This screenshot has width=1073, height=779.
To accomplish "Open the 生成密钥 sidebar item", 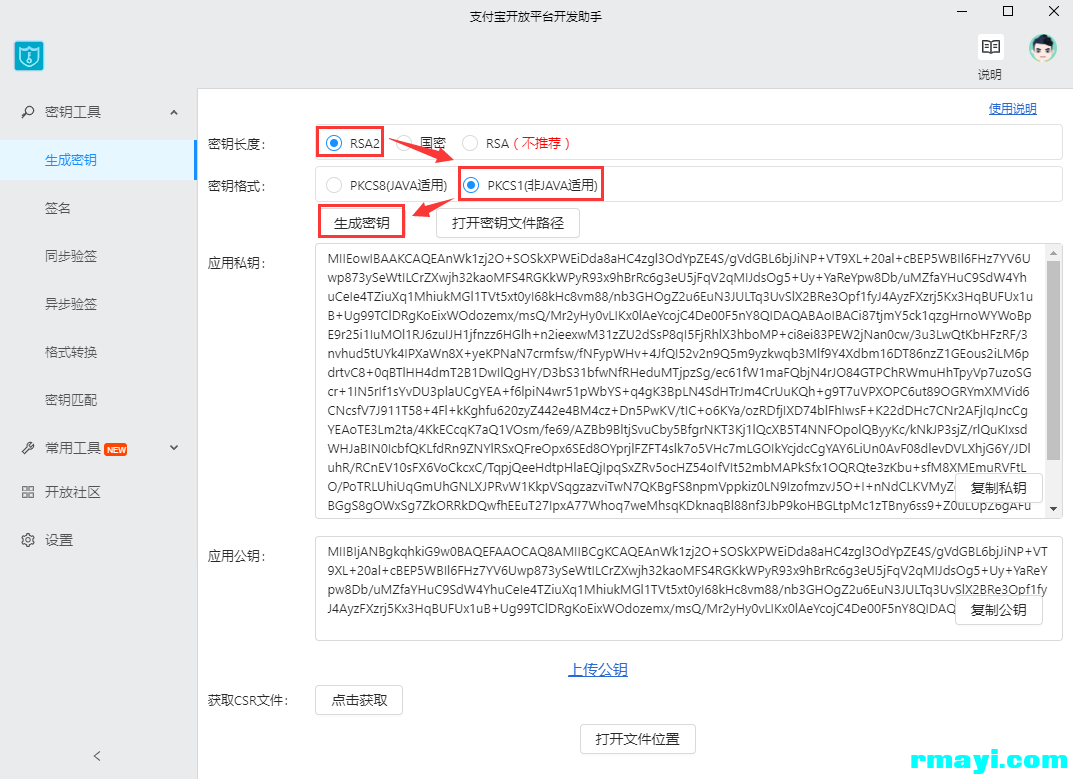I will [x=98, y=160].
